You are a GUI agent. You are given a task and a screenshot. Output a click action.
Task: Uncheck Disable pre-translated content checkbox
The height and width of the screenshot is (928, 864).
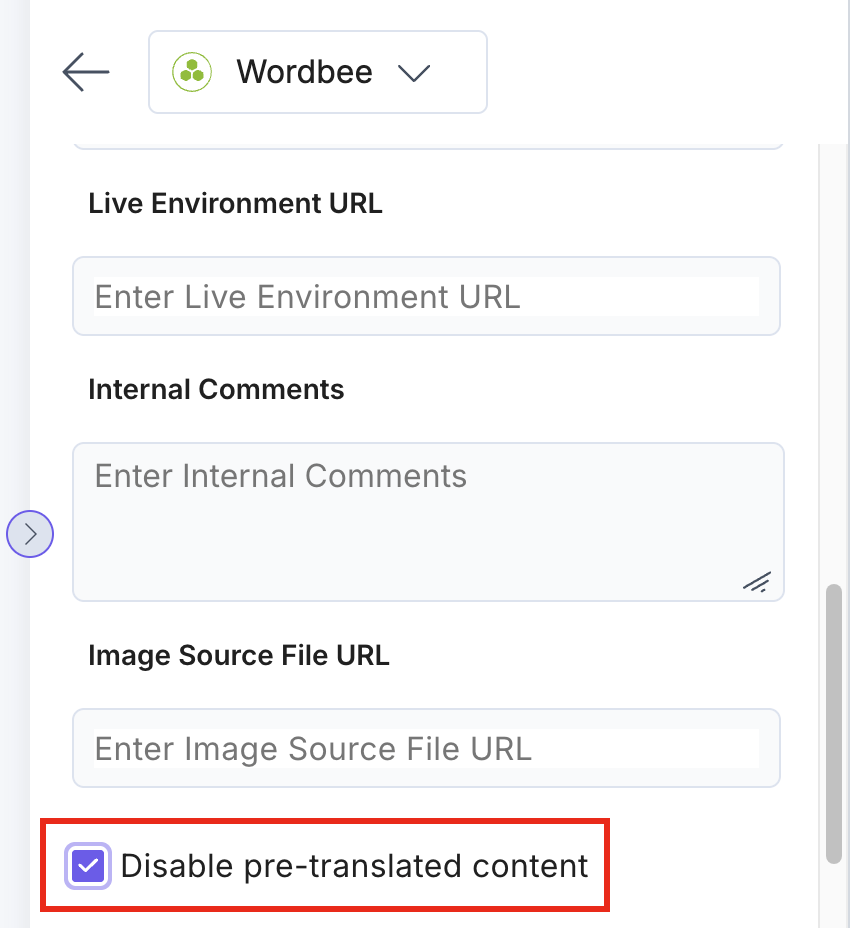pyautogui.click(x=88, y=866)
